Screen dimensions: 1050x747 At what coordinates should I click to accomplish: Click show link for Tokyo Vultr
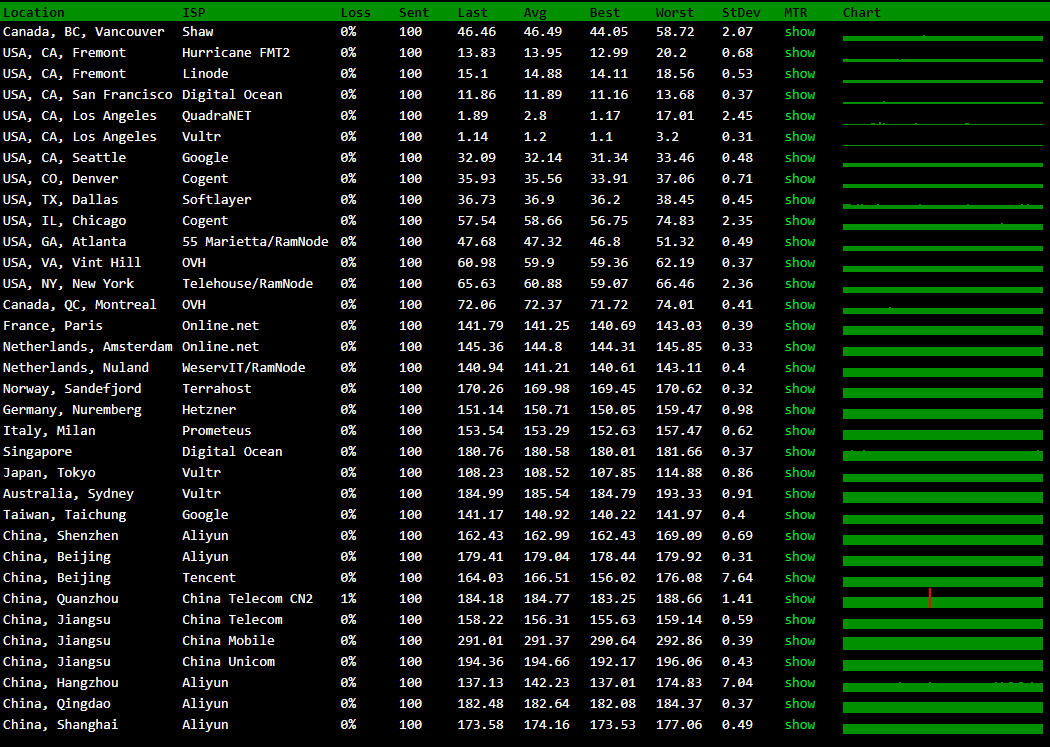click(x=799, y=473)
